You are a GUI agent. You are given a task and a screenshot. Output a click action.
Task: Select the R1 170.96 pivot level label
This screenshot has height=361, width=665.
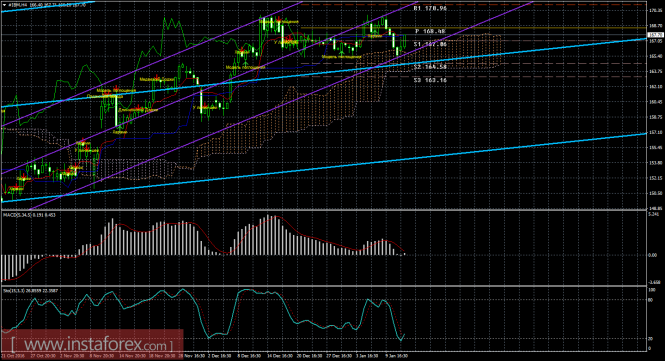click(430, 8)
